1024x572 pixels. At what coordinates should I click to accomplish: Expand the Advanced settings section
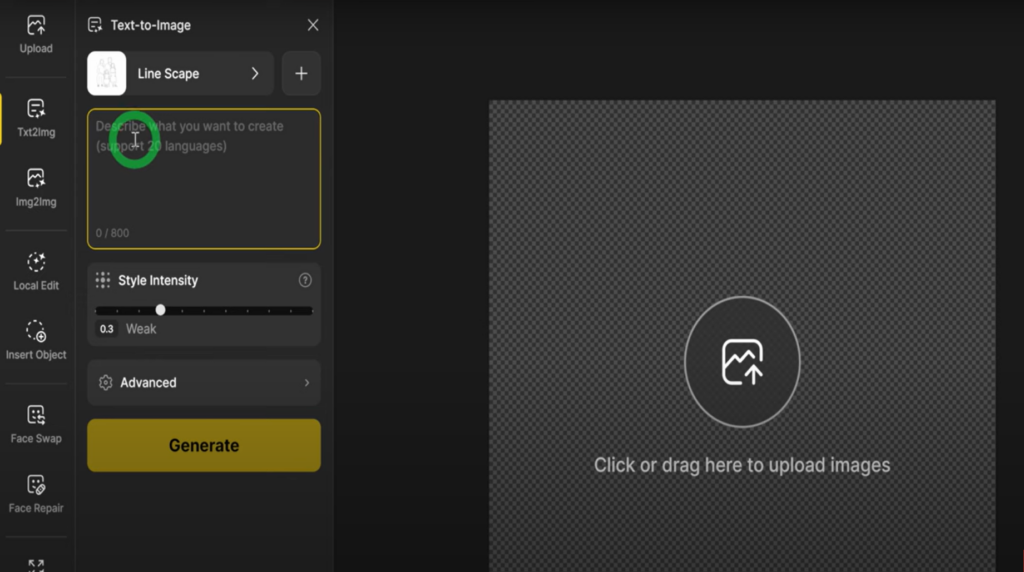[x=204, y=383]
